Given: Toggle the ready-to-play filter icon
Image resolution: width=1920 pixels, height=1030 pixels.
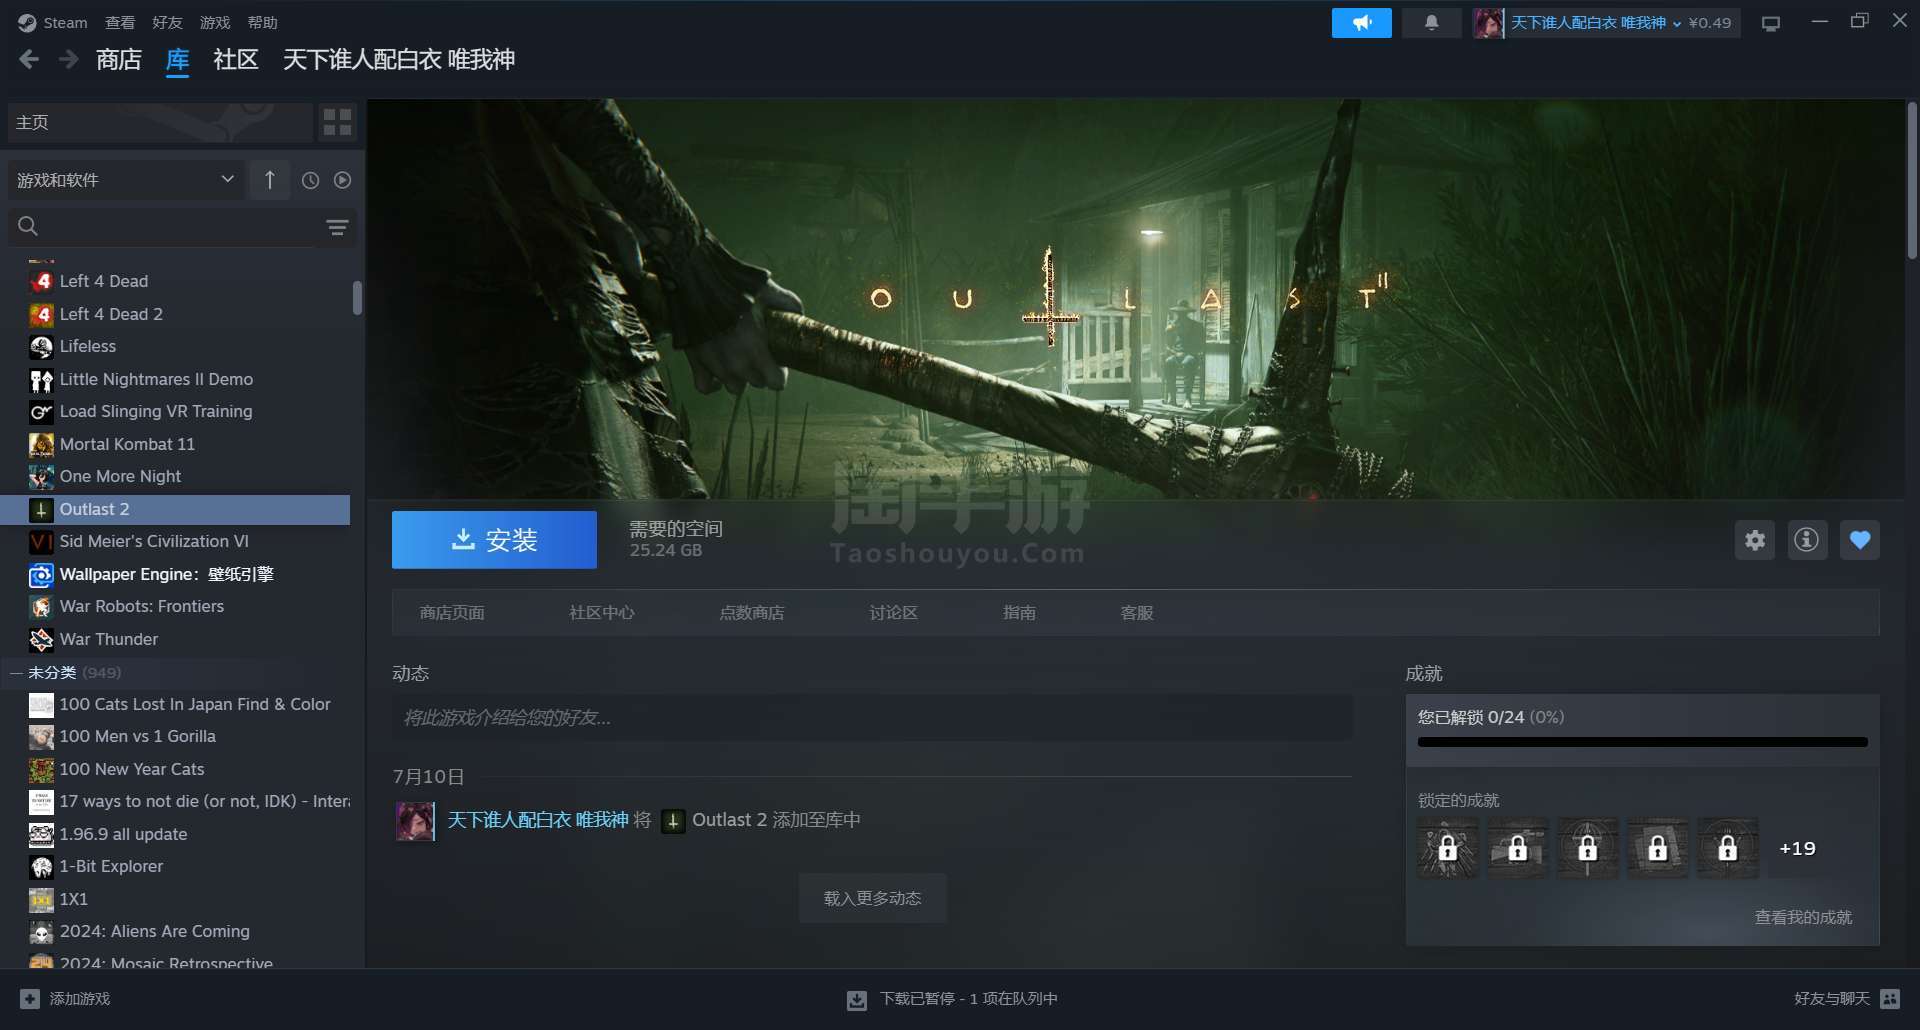Looking at the screenshot, I should [342, 180].
